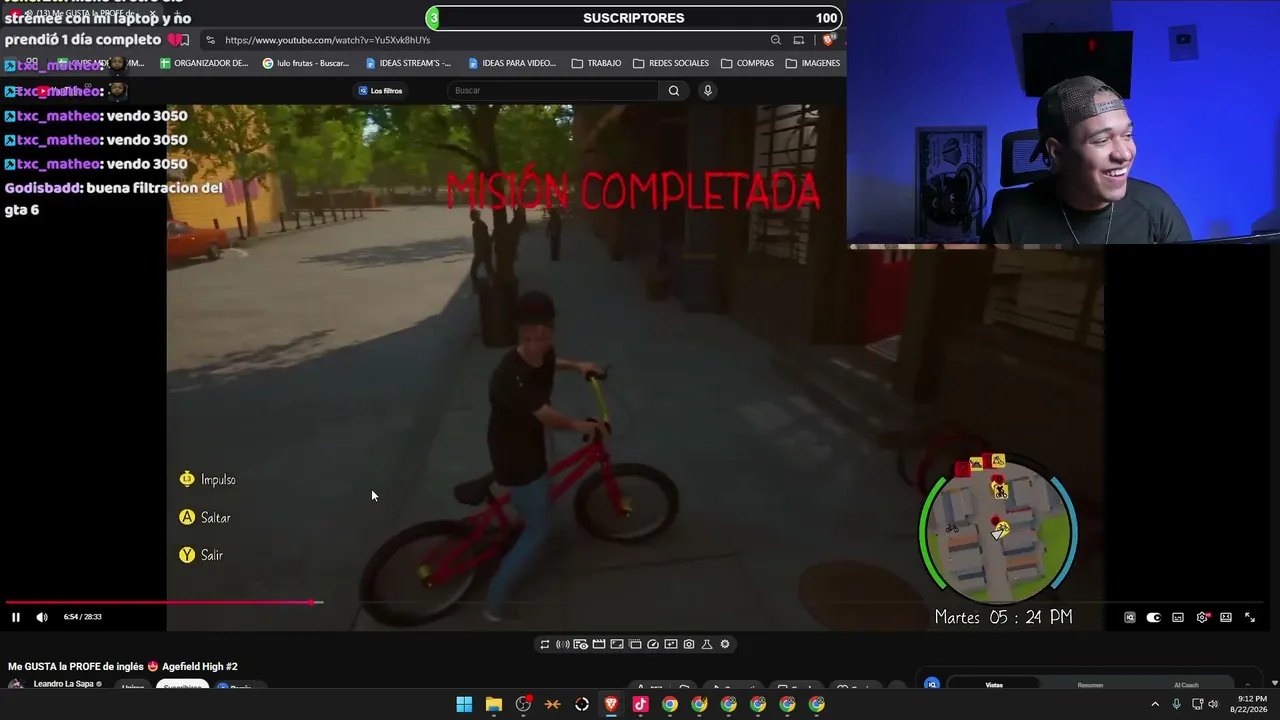
Task: Open the Brave browser taskbar icon
Action: [611, 704]
